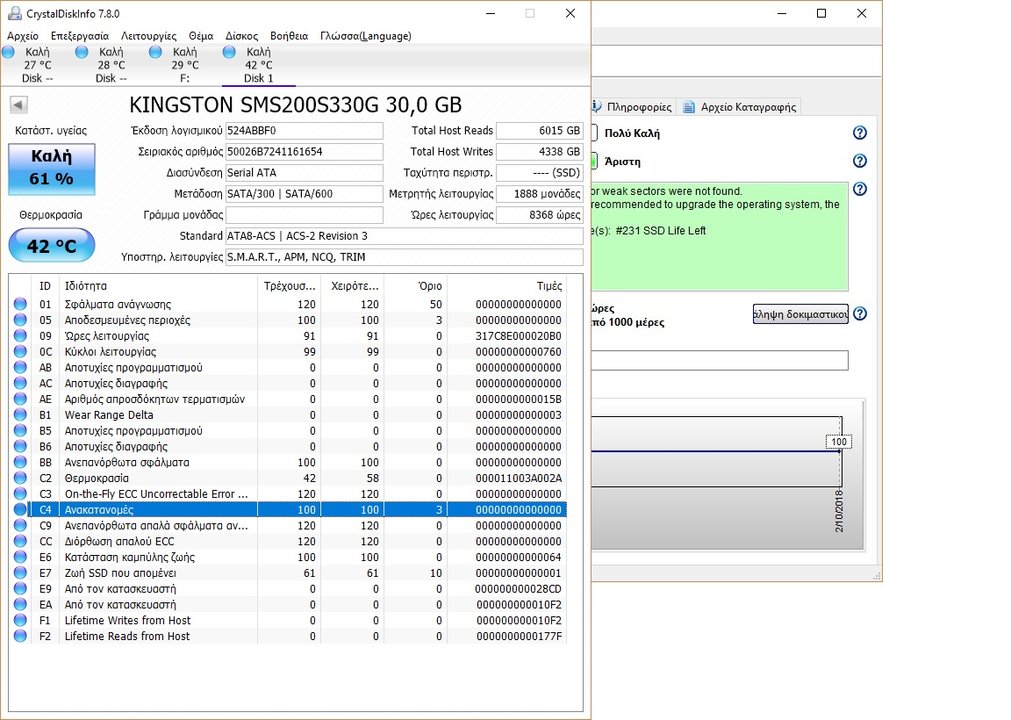
Task: Select the Disk -- entry at 28 °C
Action: click(x=111, y=64)
